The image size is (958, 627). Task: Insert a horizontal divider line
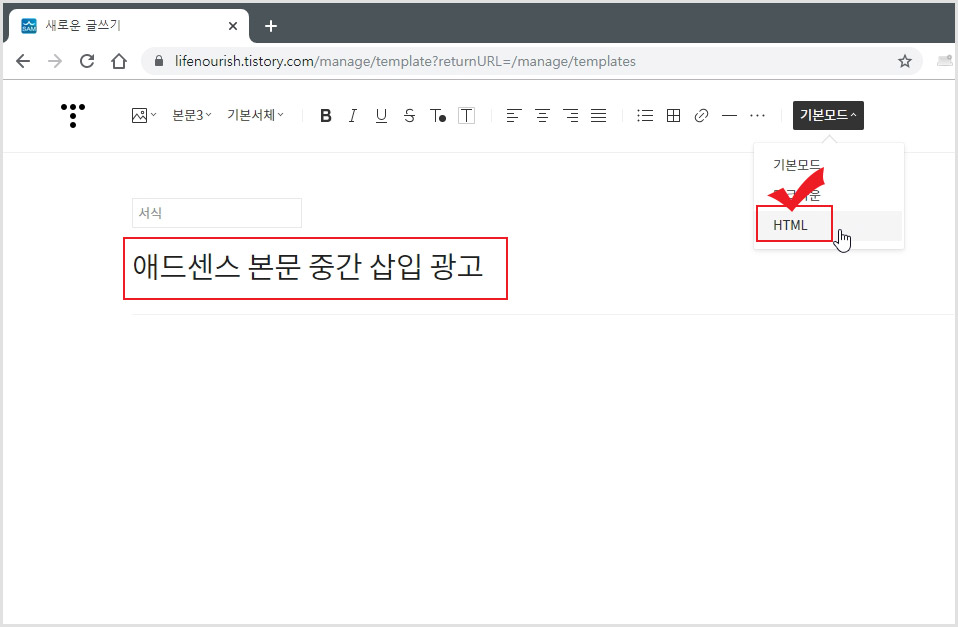coord(729,116)
